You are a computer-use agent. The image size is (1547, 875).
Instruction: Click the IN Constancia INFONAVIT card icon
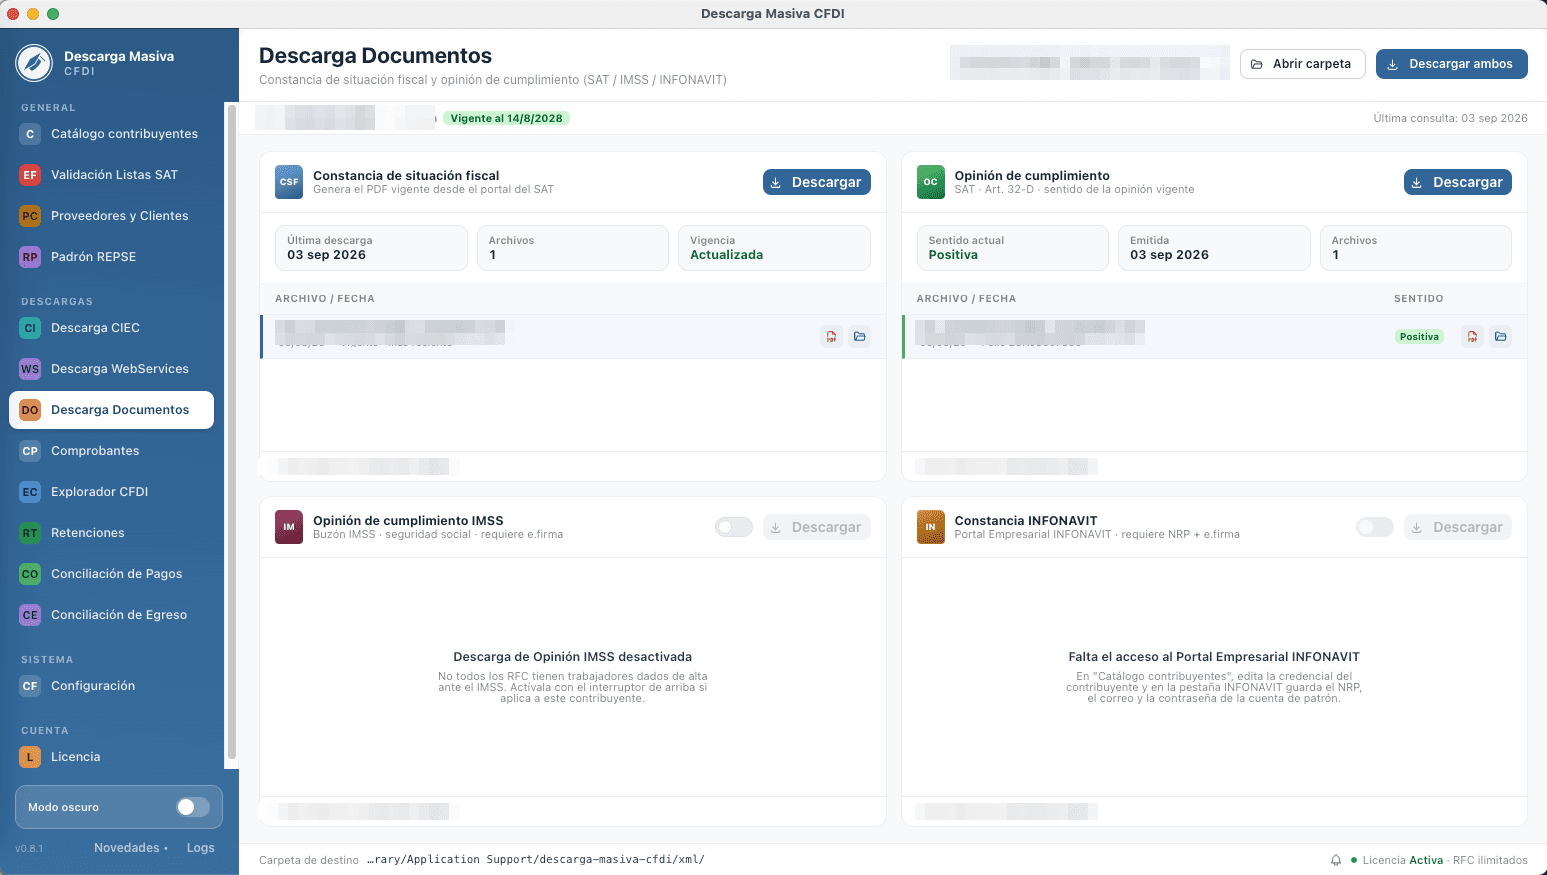click(931, 527)
